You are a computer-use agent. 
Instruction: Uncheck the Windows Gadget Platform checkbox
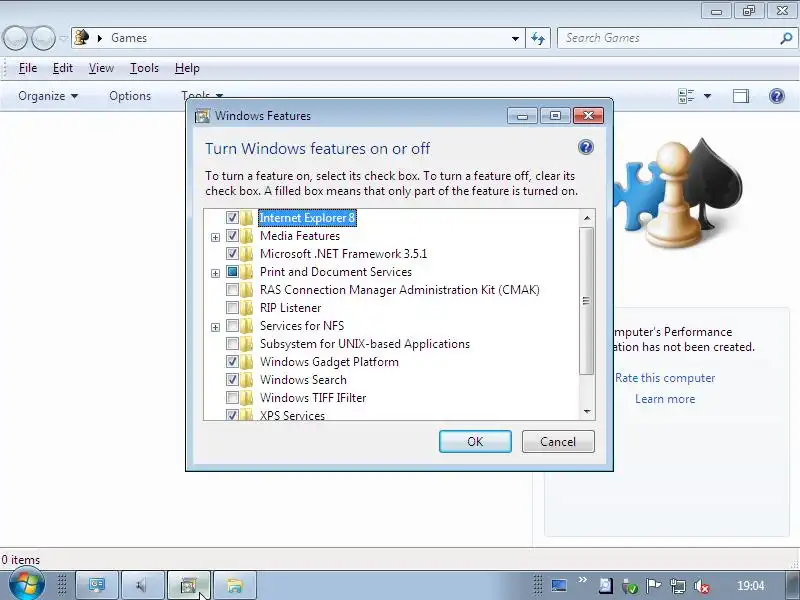click(232, 362)
